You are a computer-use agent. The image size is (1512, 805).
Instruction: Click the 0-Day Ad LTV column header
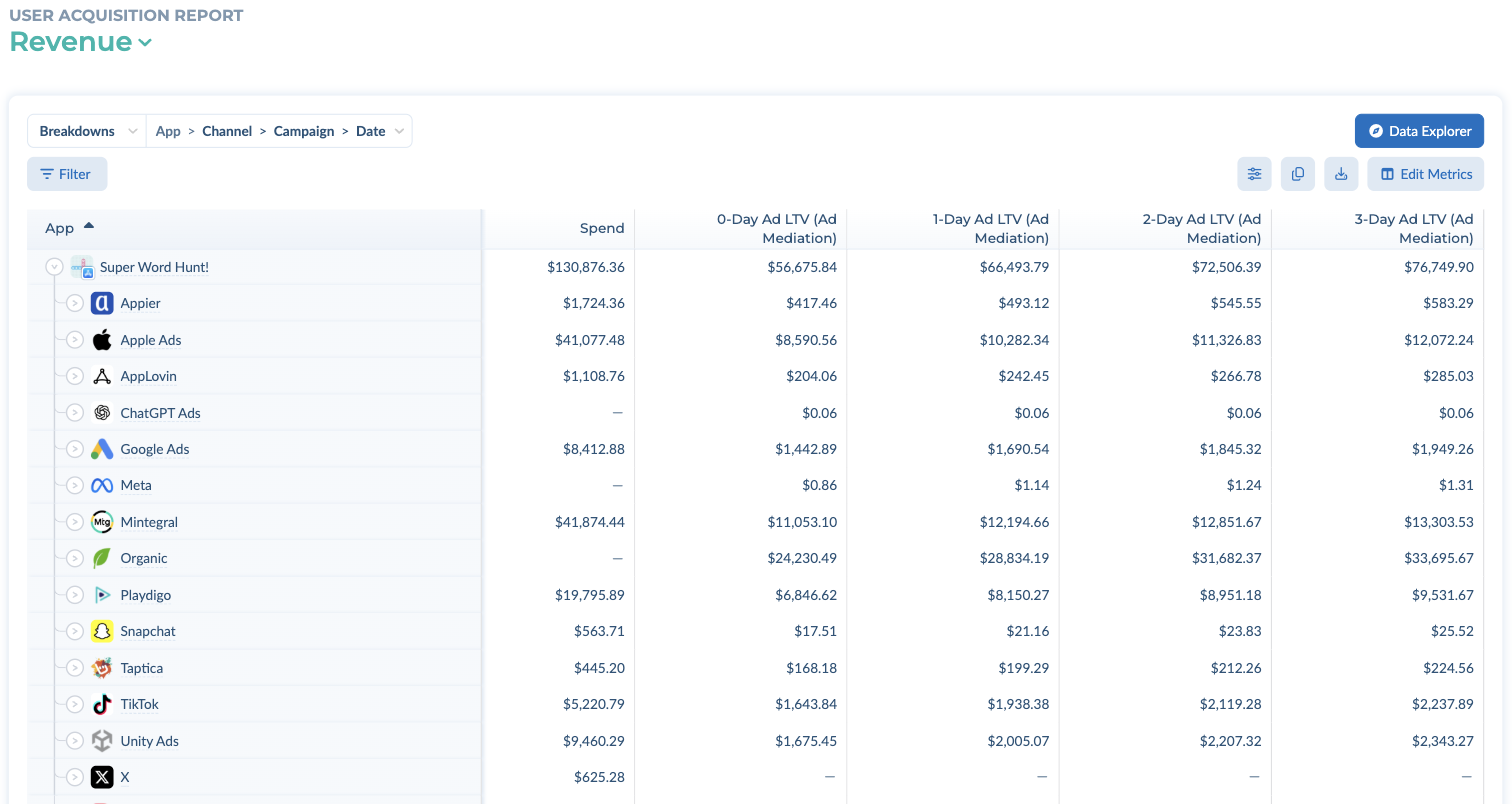(776, 228)
